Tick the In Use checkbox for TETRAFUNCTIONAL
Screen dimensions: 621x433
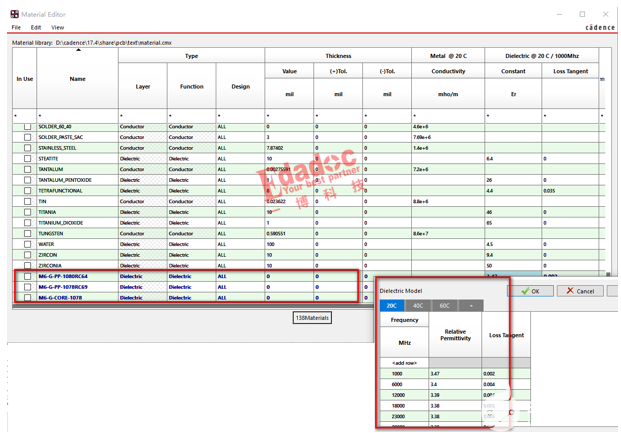click(x=27, y=191)
